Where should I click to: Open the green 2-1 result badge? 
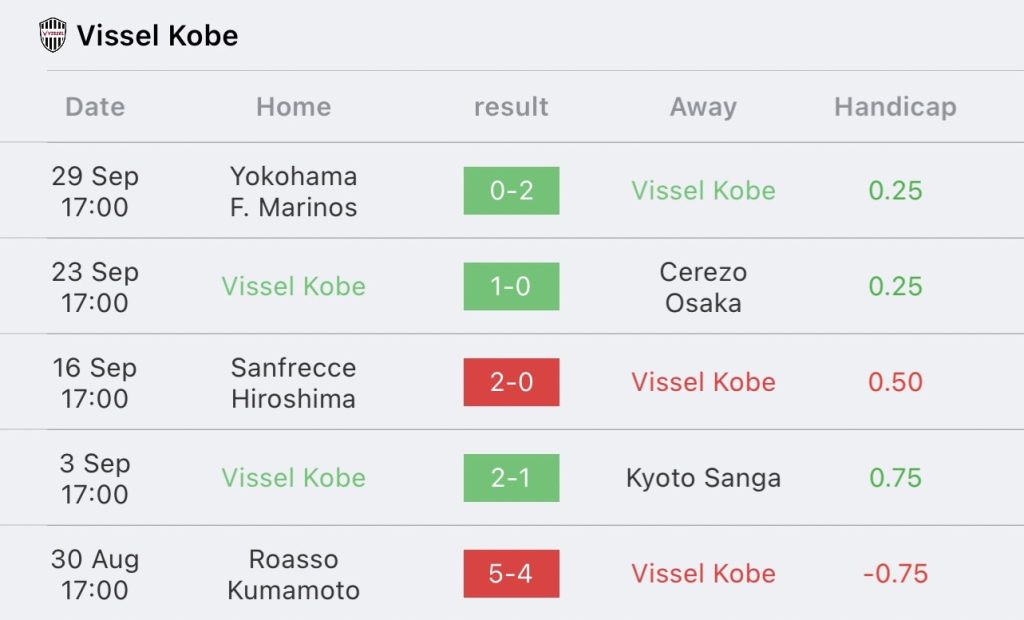(x=511, y=478)
